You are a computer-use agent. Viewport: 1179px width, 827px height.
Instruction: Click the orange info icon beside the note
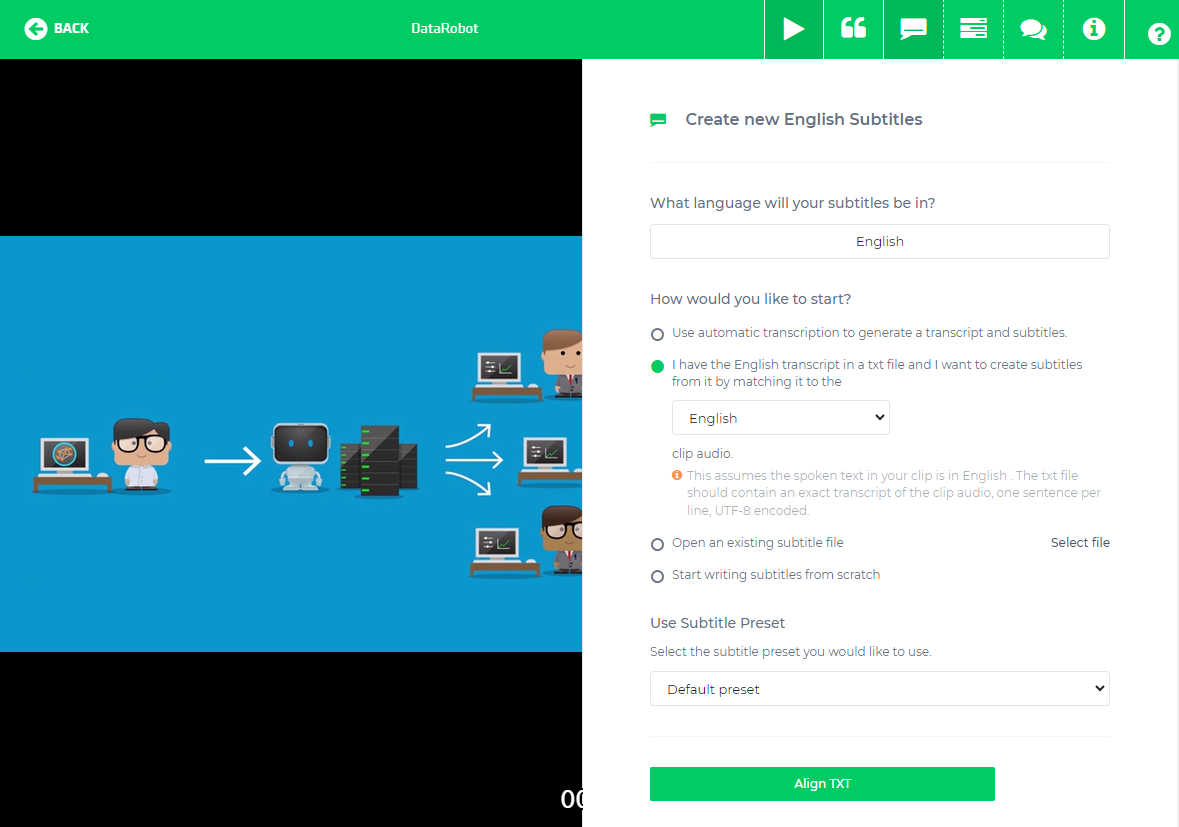tap(677, 475)
